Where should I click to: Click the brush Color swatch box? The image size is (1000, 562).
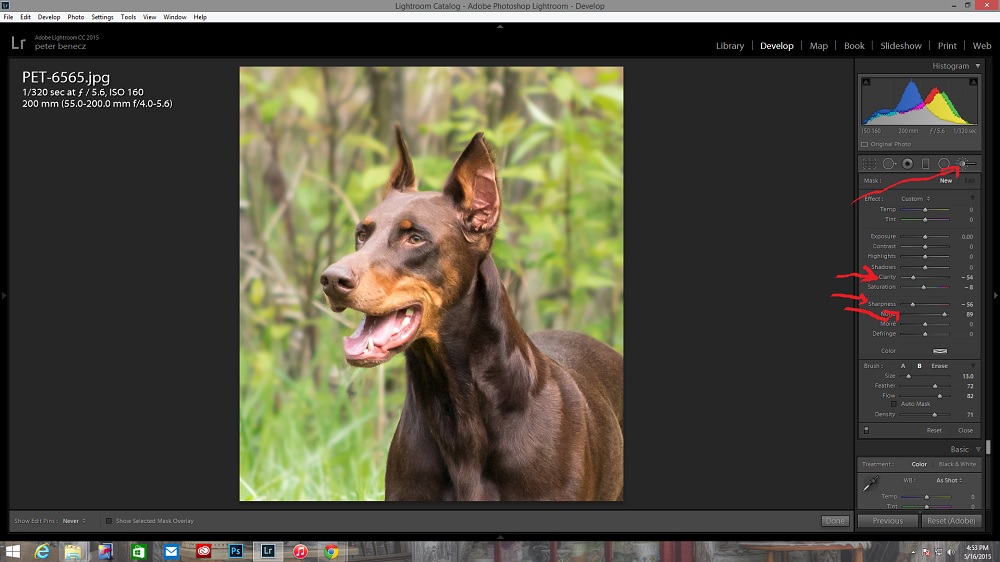point(940,351)
